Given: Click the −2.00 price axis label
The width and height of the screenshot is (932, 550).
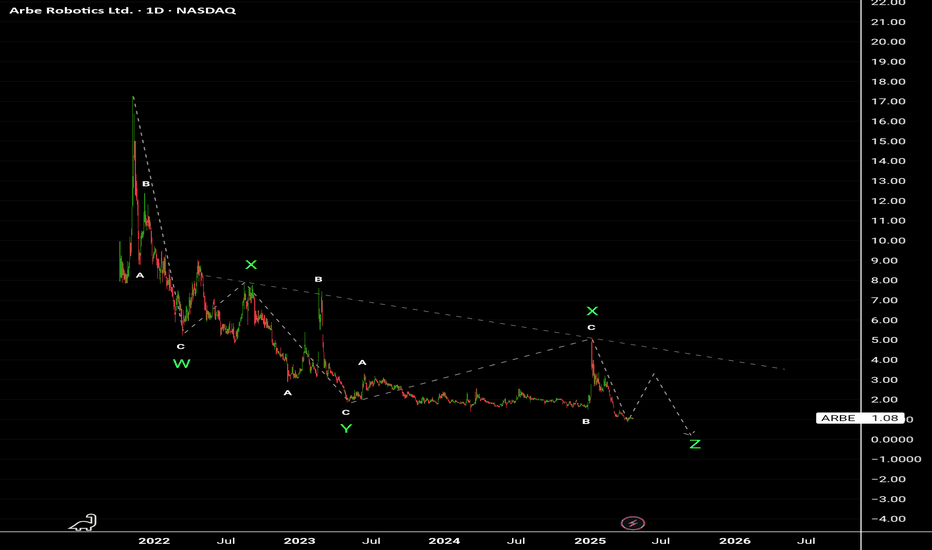Looking at the screenshot, I should coord(888,479).
